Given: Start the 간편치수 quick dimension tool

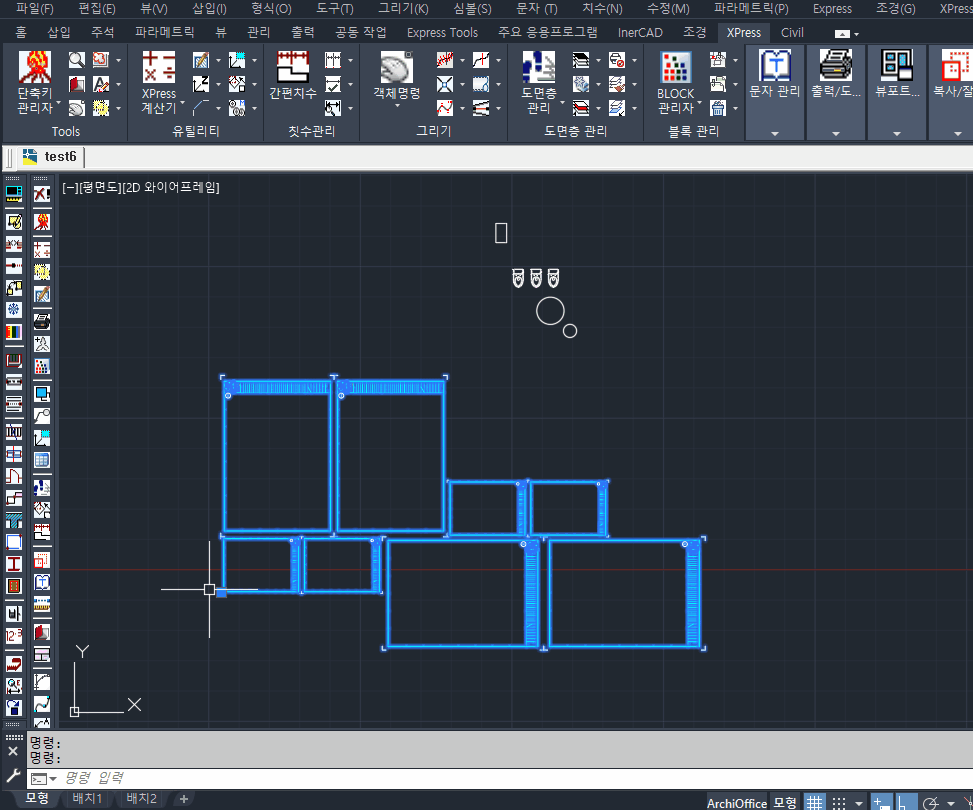Looking at the screenshot, I should click(292, 74).
